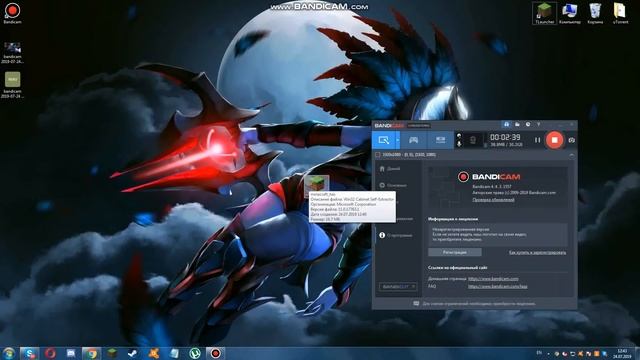Pause the Bandicam recording
The width and height of the screenshot is (640, 360).
(537, 140)
